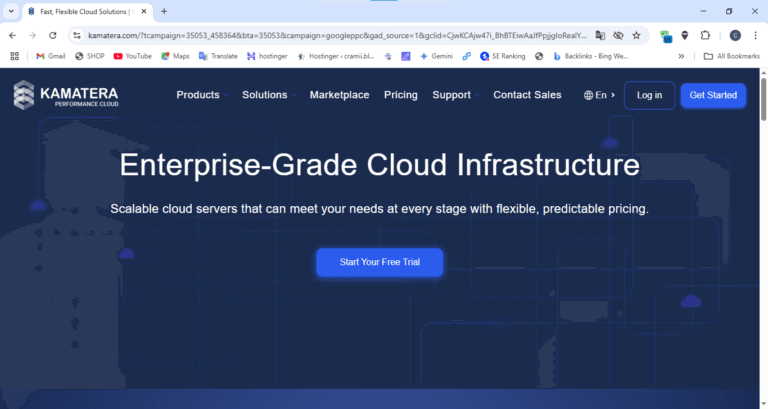Click the Get Started button
Viewport: 768px width, 409px height.
click(713, 95)
